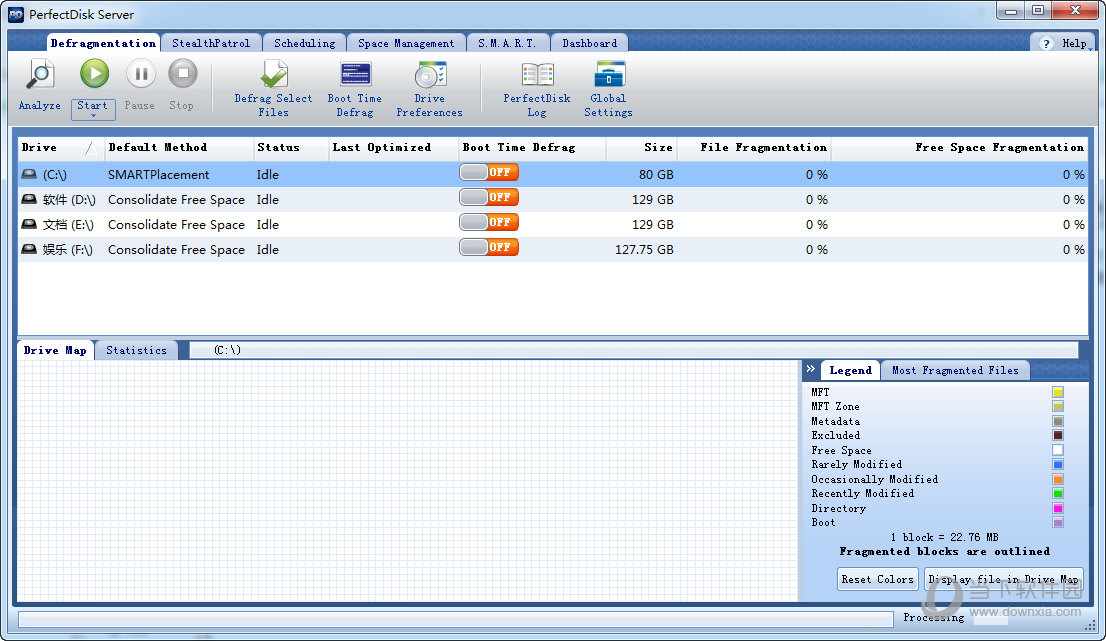Switch on Boot Time Defrag for F: drive

click(489, 247)
